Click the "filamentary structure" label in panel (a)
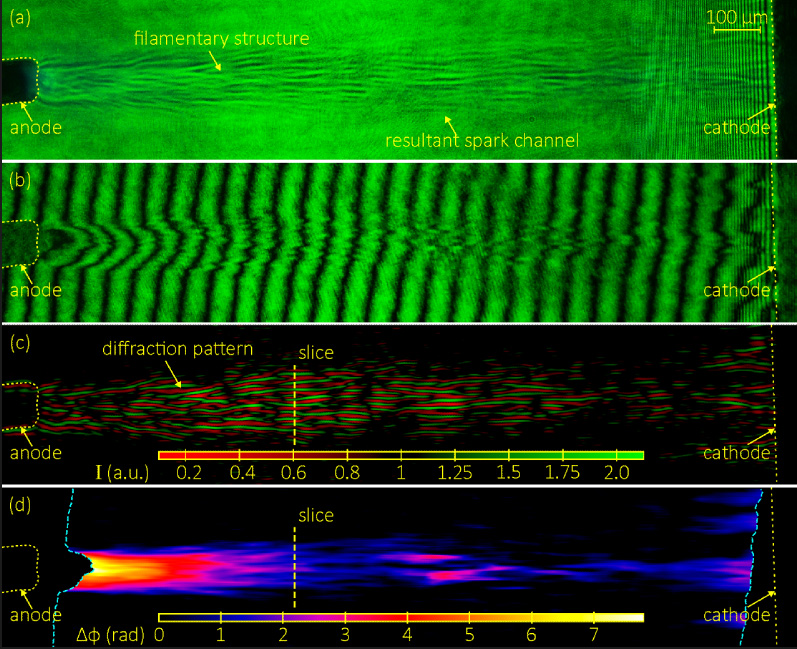The image size is (797, 649). pos(222,39)
